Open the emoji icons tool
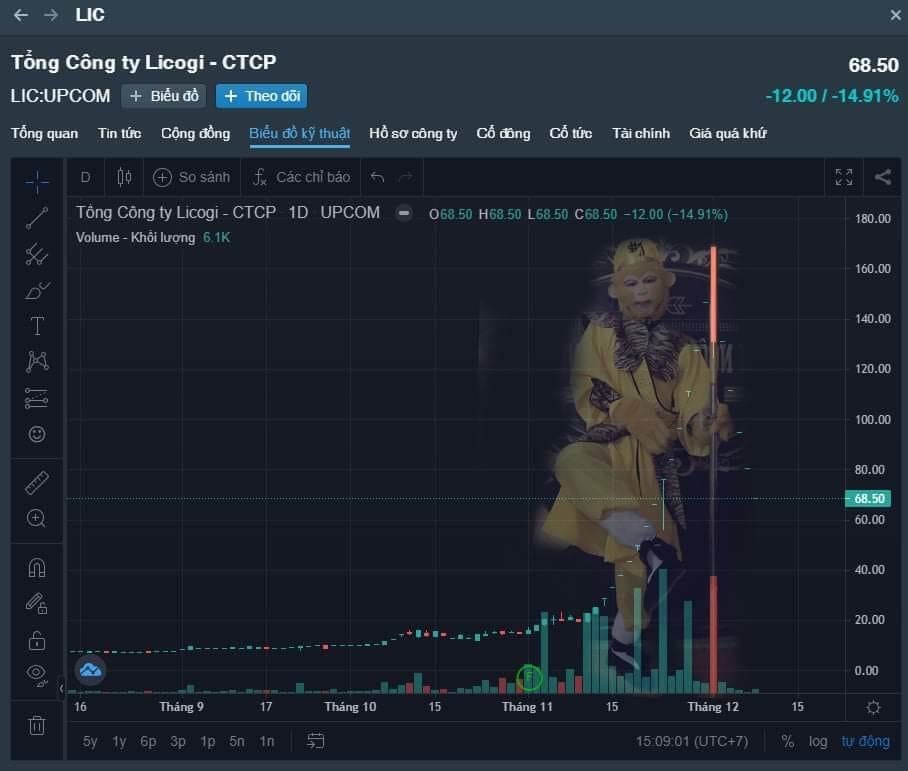908x771 pixels. click(x=36, y=434)
